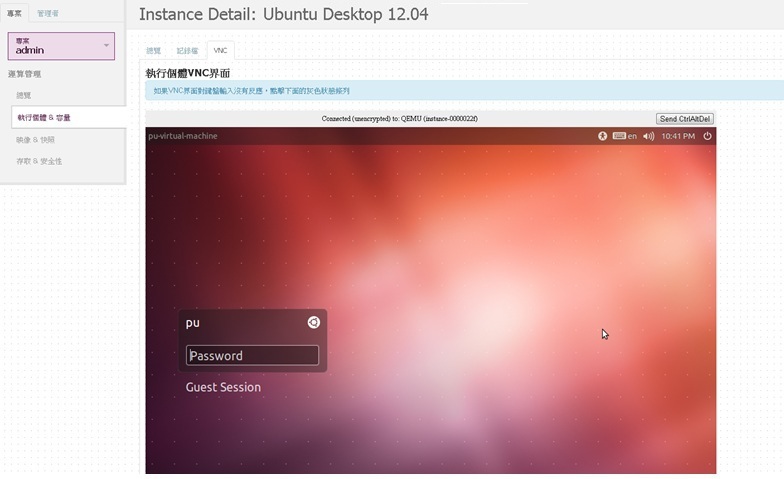Viewport: 784px width, 479px height.
Task: Select the Guest Session login option
Action: pos(223,387)
